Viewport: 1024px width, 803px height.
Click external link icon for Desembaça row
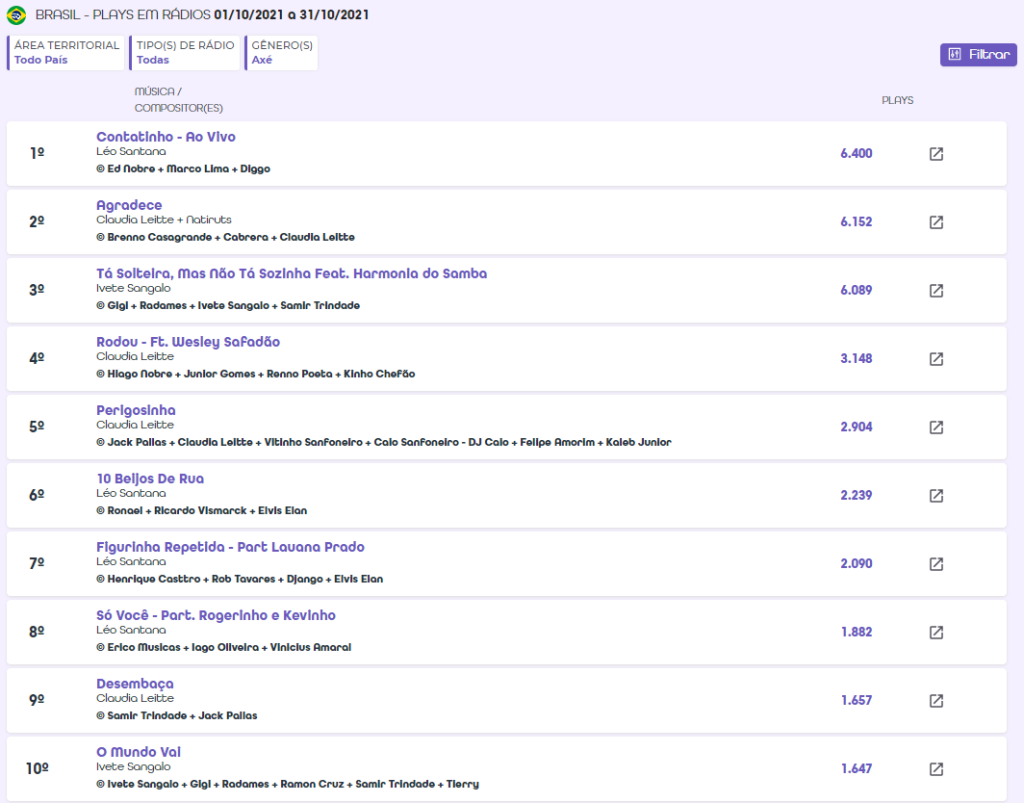(936, 701)
